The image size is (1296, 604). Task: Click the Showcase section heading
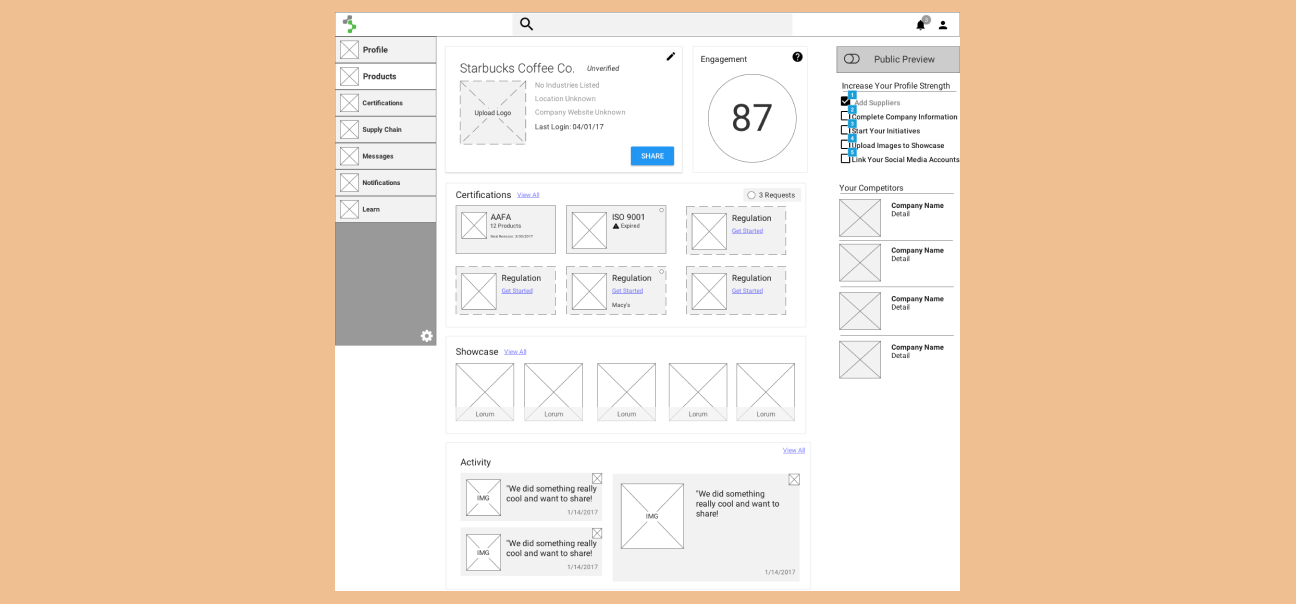[x=477, y=352]
